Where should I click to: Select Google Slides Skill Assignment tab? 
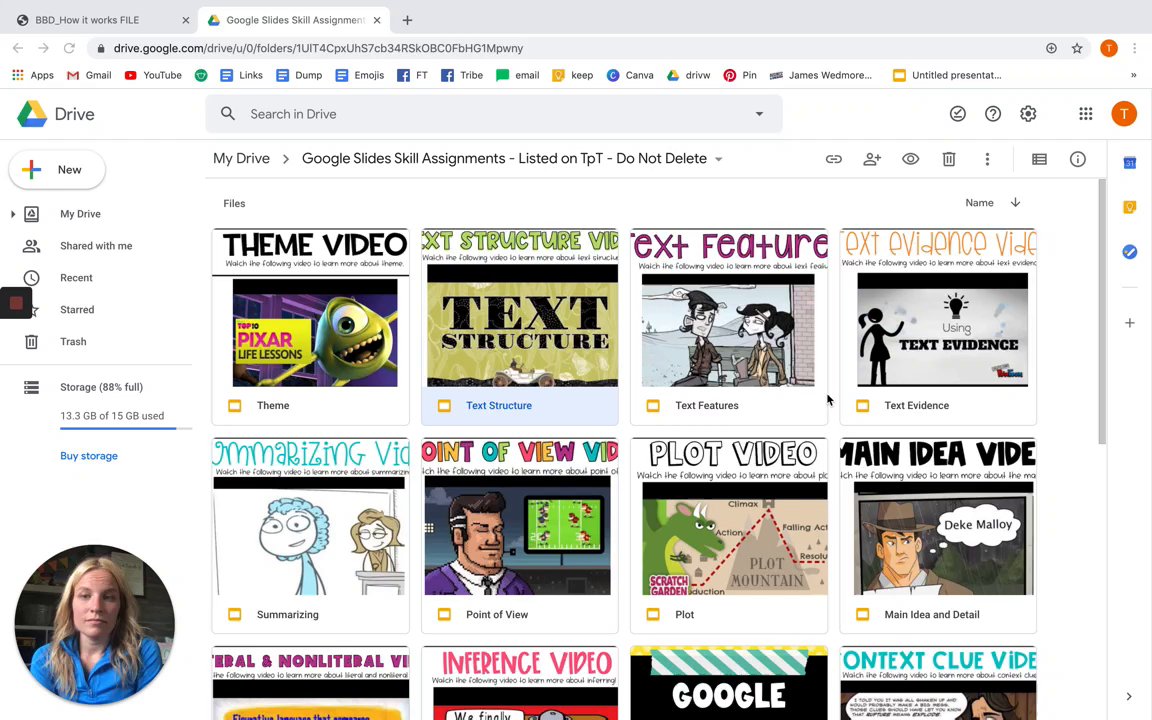(295, 20)
